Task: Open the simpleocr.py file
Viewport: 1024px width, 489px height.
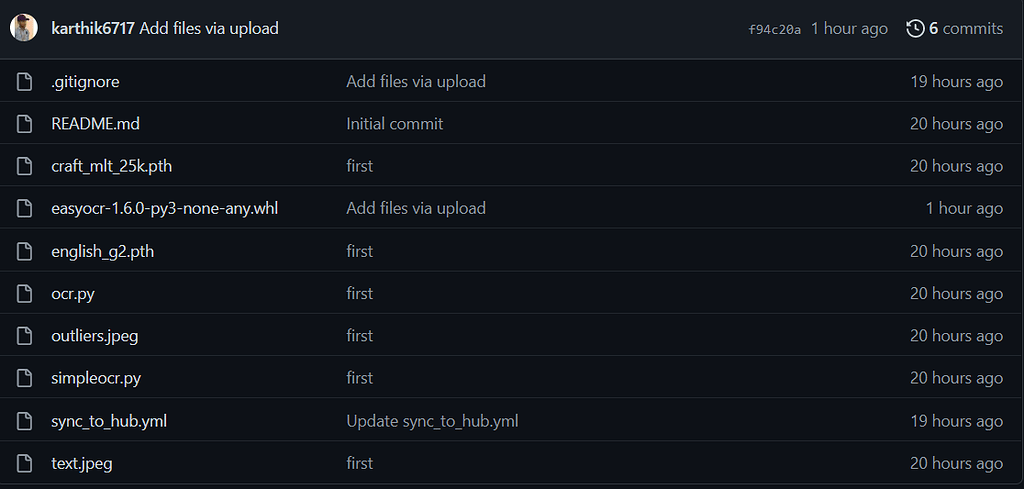Action: [96, 378]
